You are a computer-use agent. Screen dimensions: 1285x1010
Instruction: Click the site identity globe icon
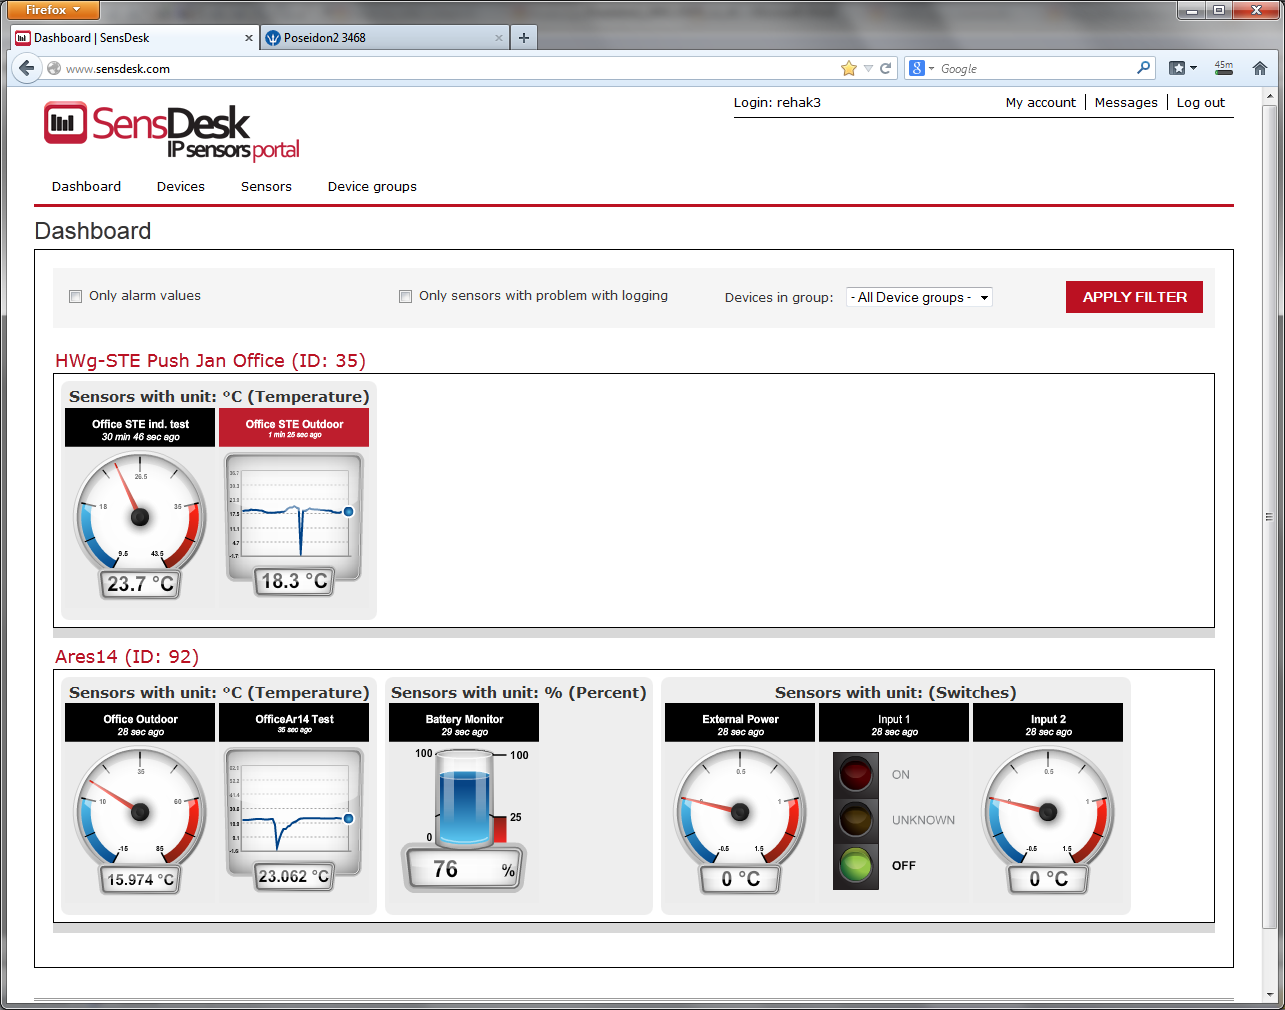(54, 68)
